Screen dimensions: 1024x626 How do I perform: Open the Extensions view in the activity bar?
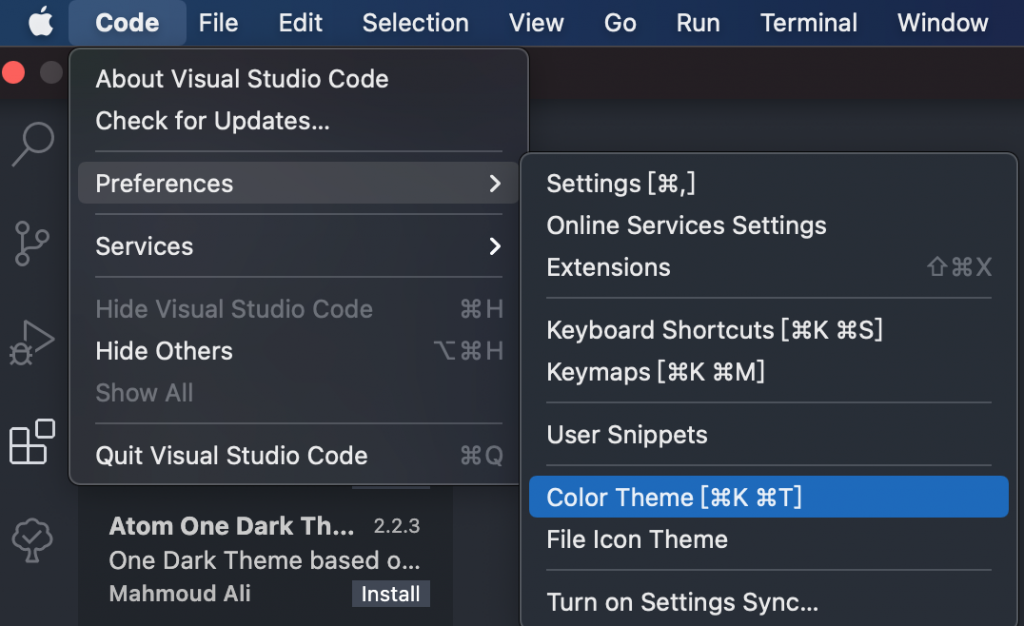coord(32,442)
